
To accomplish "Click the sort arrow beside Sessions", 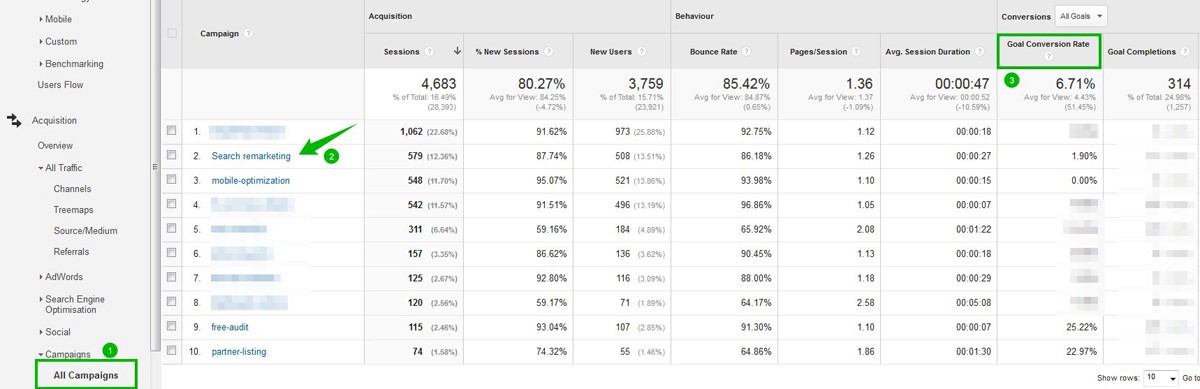I will coord(457,51).
